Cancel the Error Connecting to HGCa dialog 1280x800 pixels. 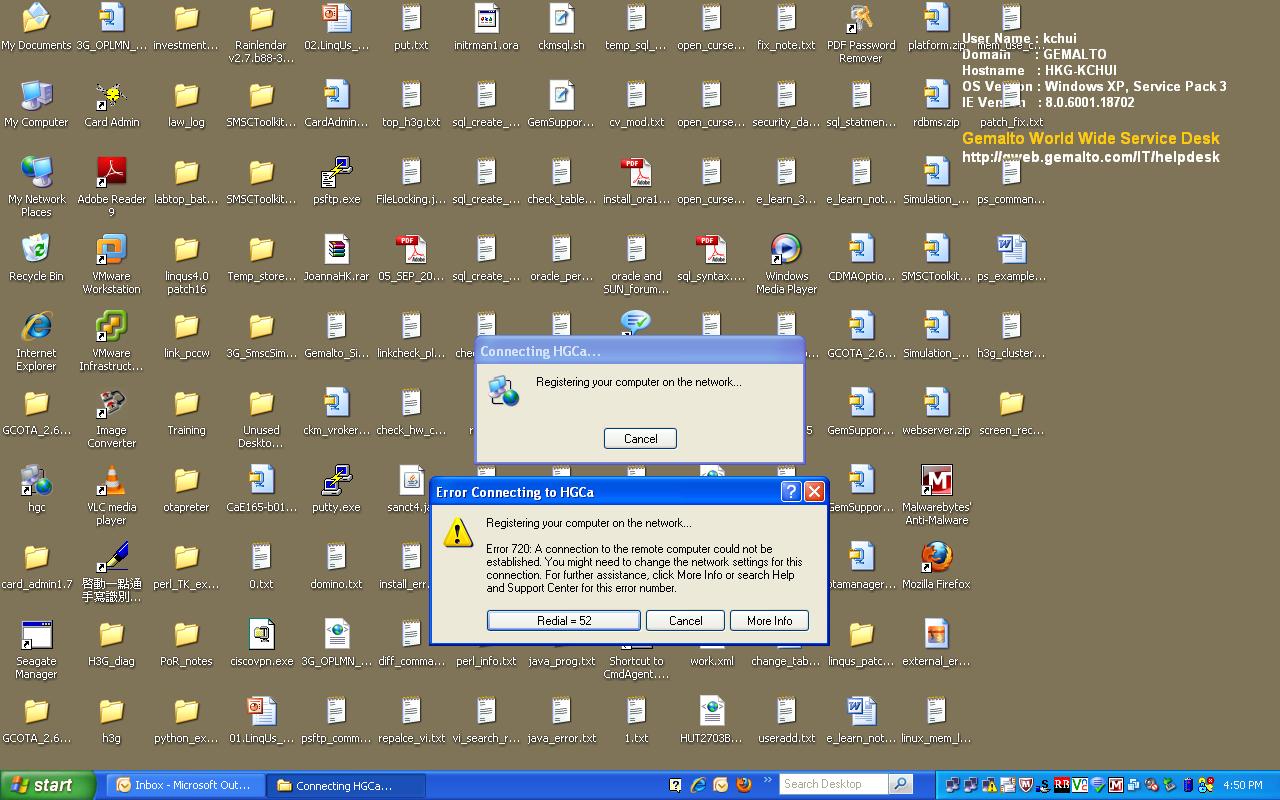click(x=685, y=621)
